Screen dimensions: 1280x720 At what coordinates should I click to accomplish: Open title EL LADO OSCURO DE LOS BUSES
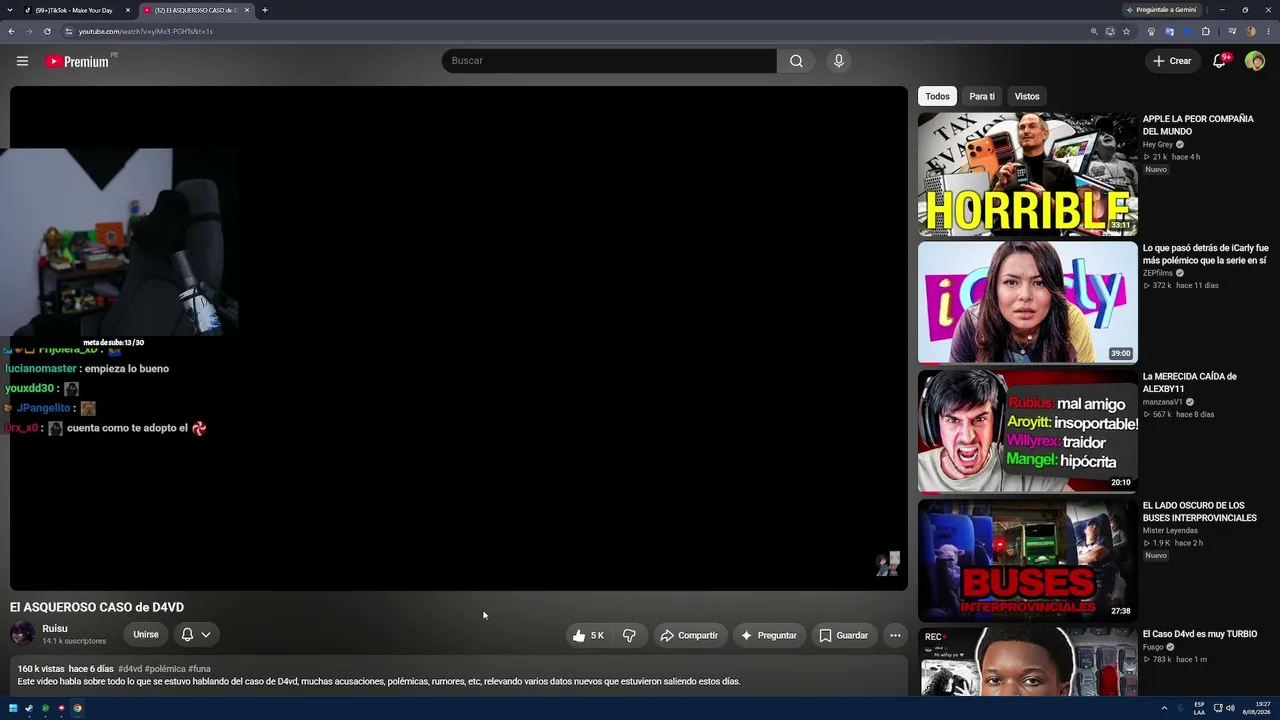tap(1200, 512)
